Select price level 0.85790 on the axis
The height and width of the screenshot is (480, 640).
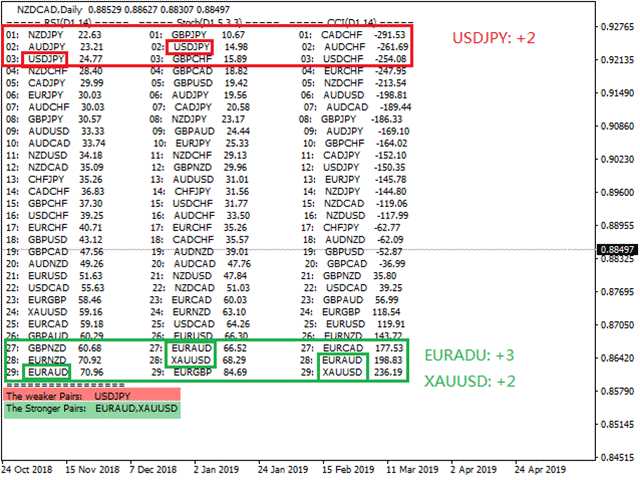click(617, 391)
